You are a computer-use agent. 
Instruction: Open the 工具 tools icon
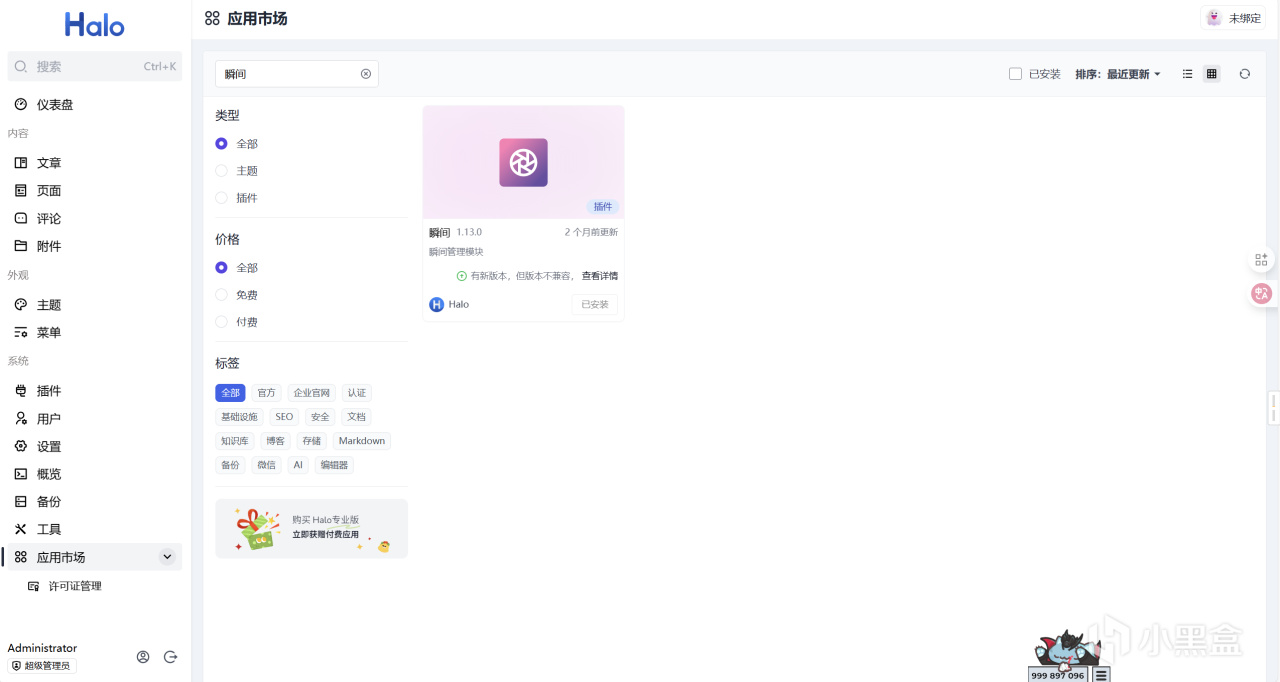pos(21,529)
